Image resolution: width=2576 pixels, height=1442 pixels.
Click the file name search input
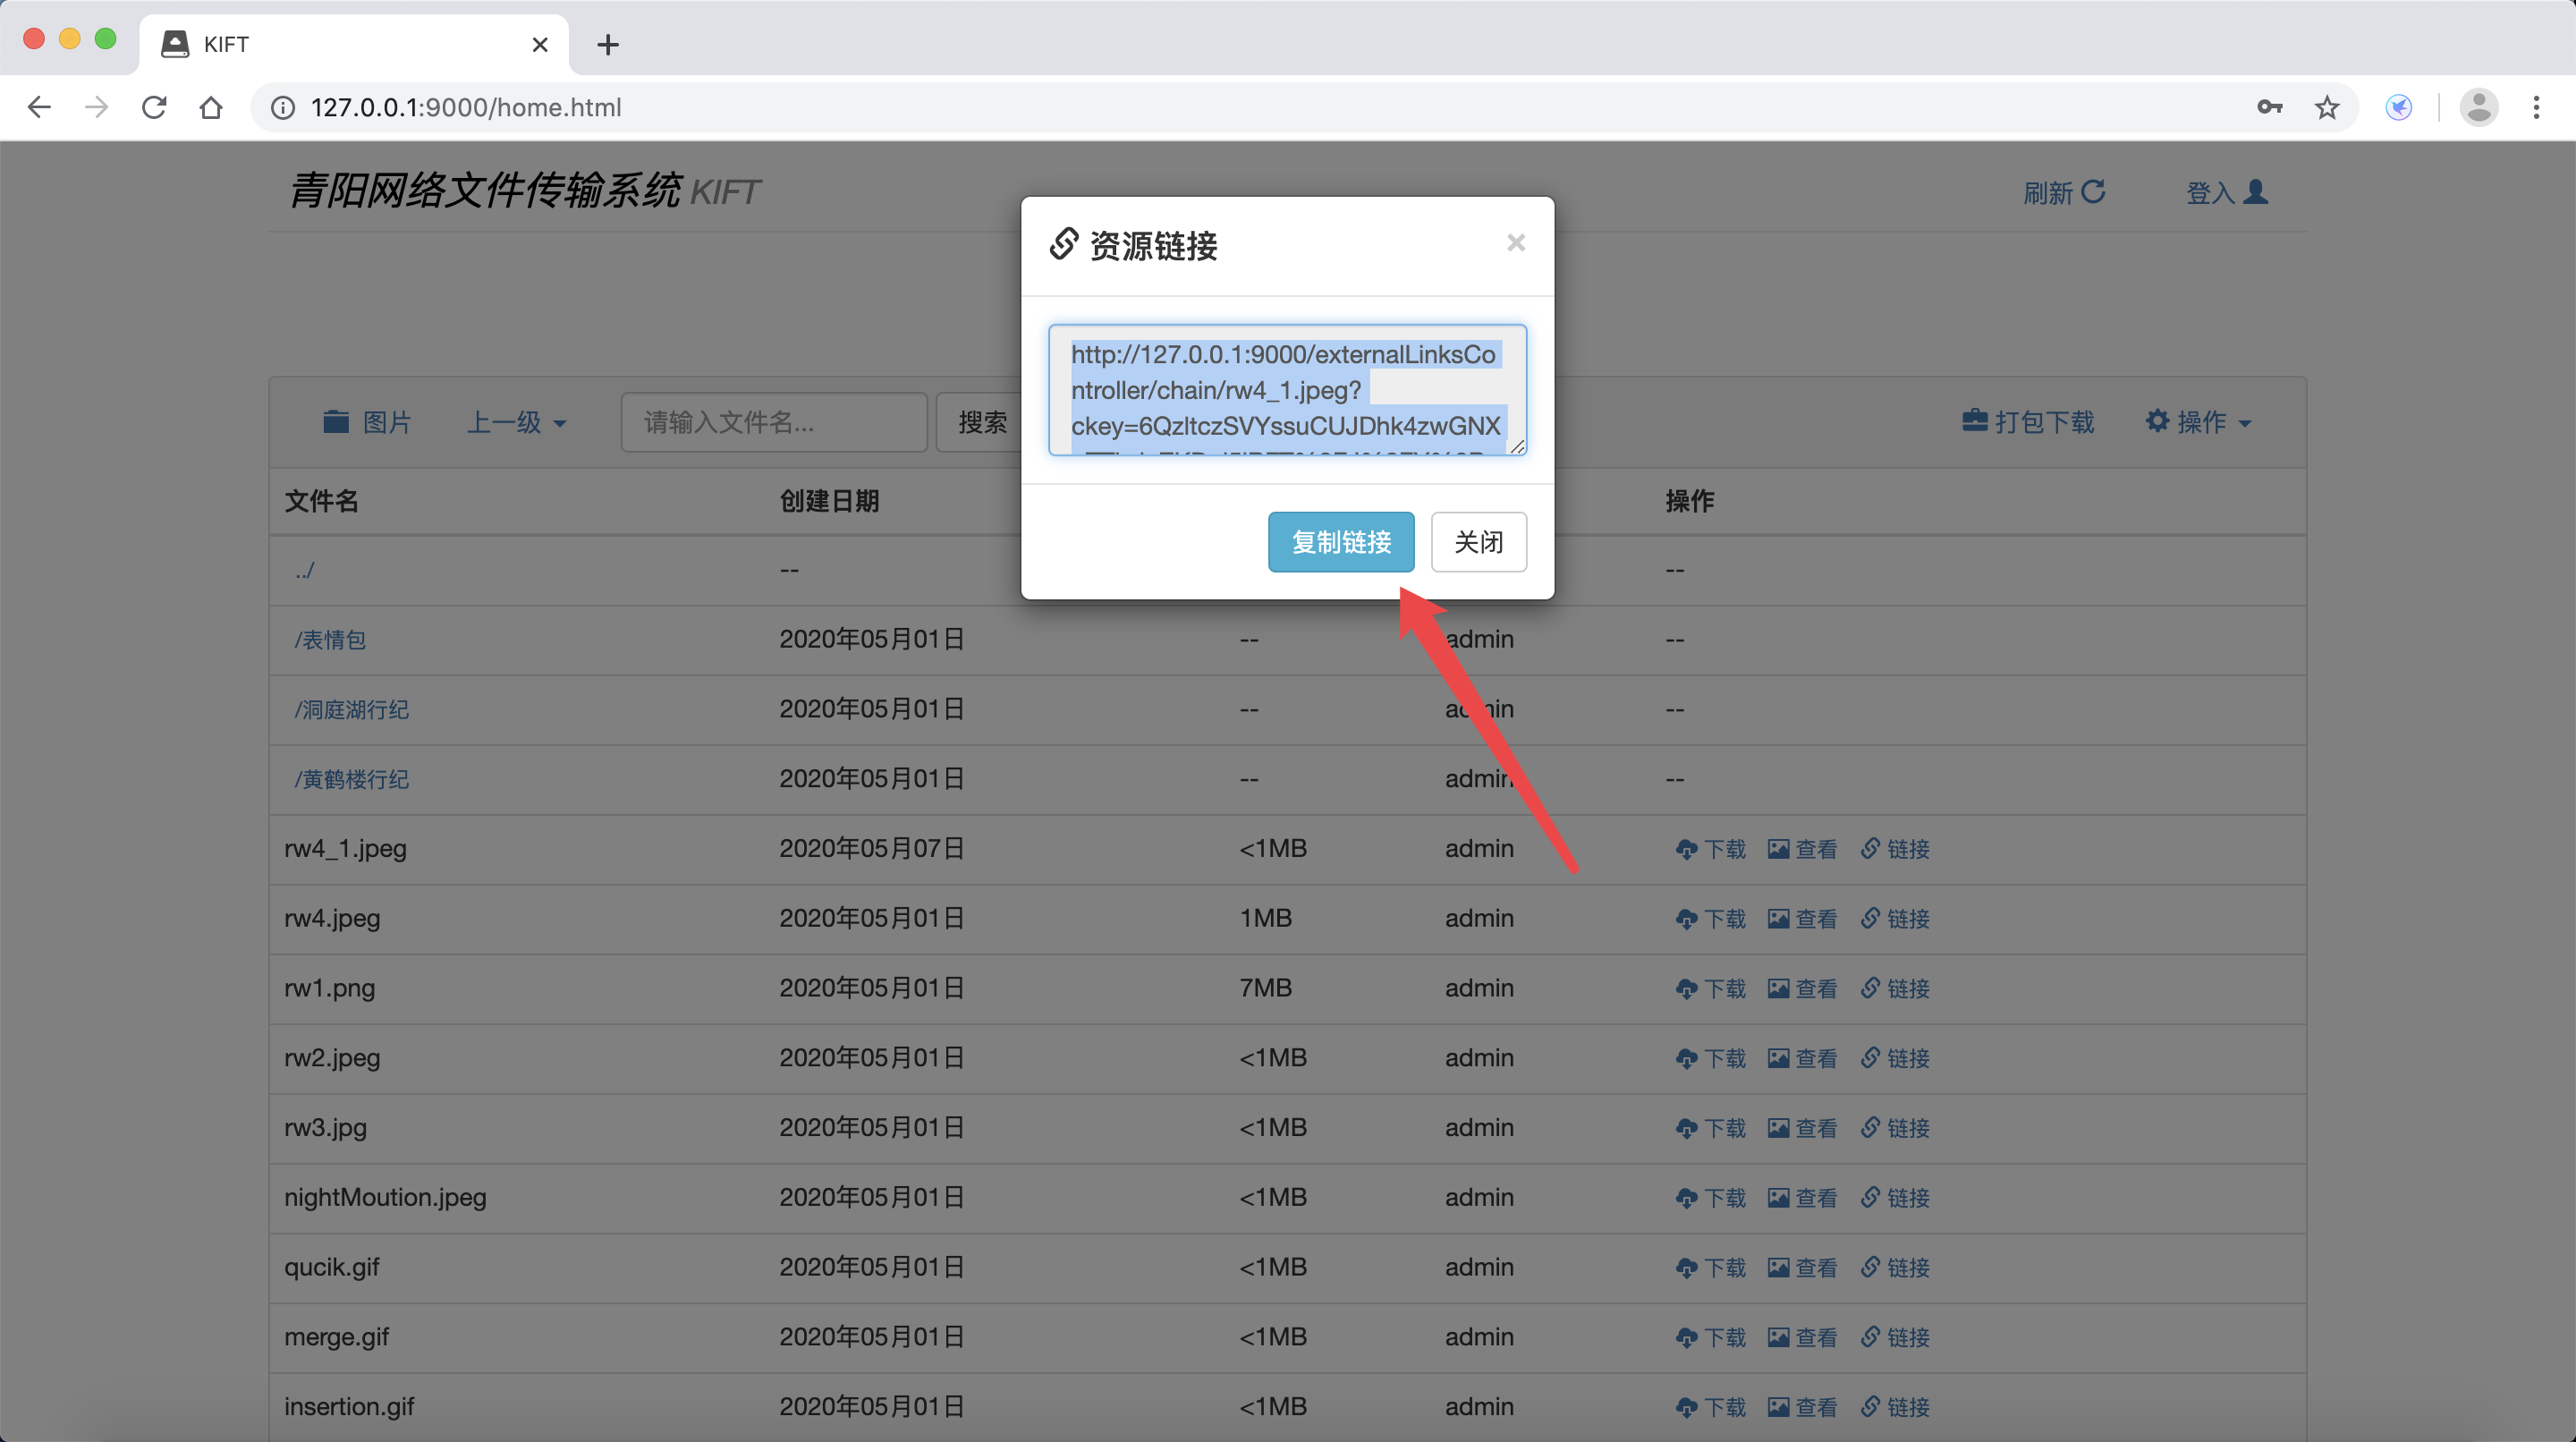[773, 422]
